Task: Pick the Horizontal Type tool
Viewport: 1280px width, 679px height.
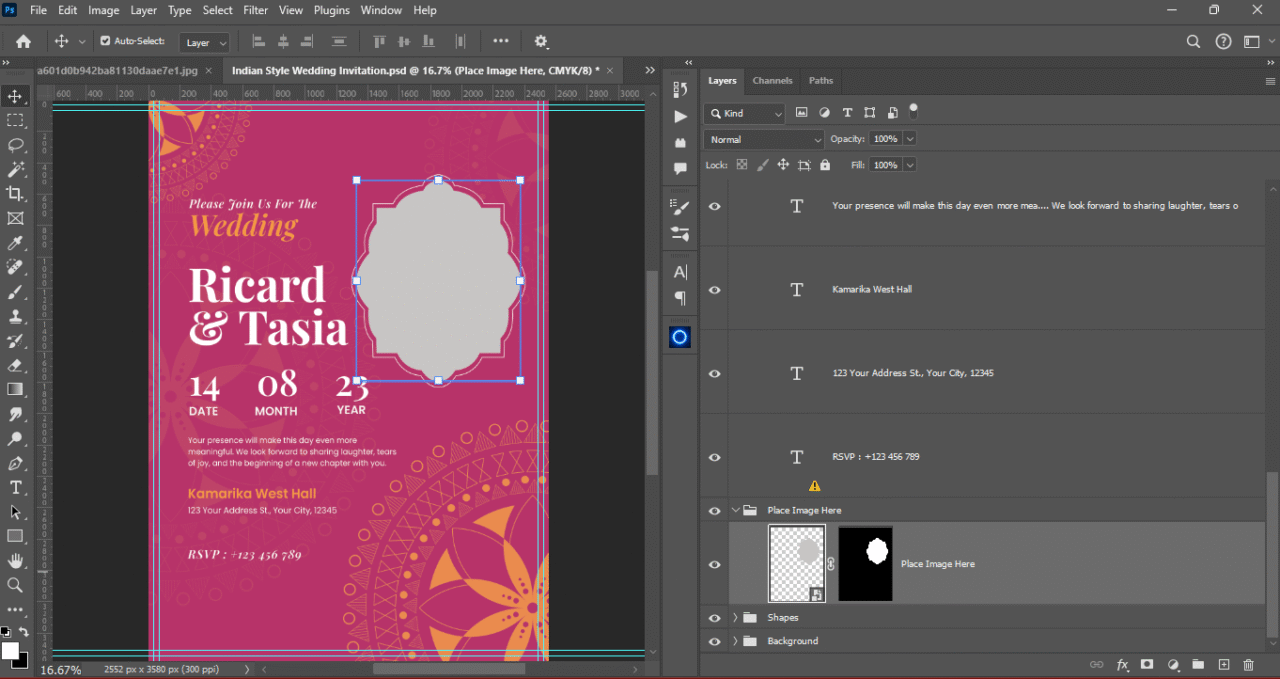Action: [x=15, y=487]
